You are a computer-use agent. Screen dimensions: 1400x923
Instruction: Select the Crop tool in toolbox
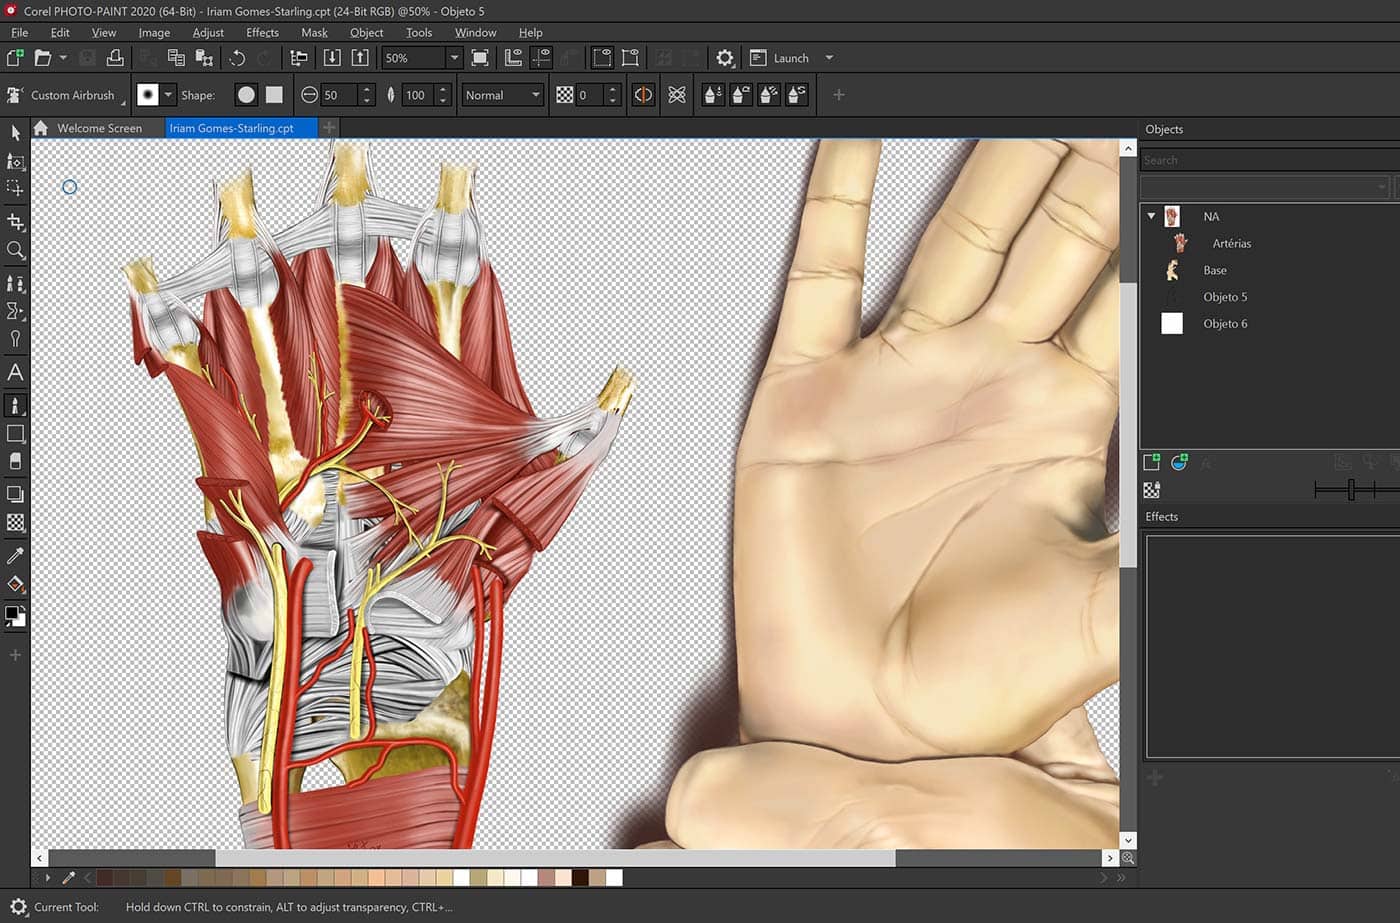click(x=15, y=221)
